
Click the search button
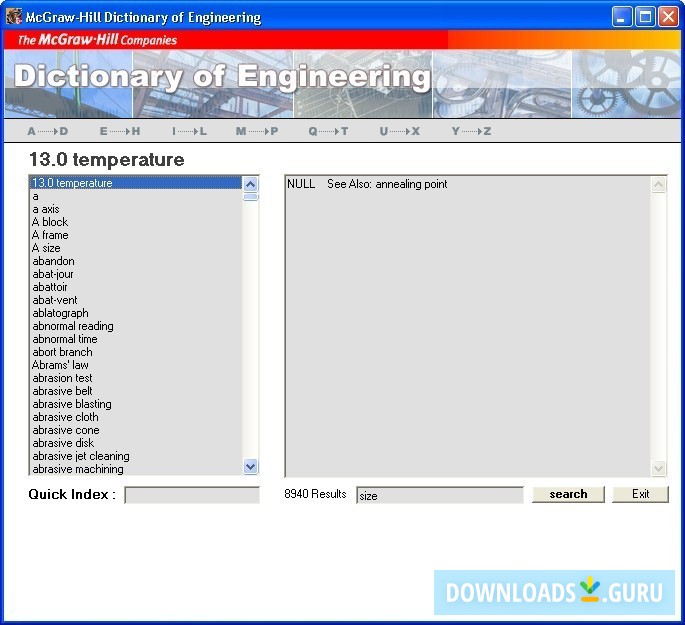pyautogui.click(x=568, y=494)
